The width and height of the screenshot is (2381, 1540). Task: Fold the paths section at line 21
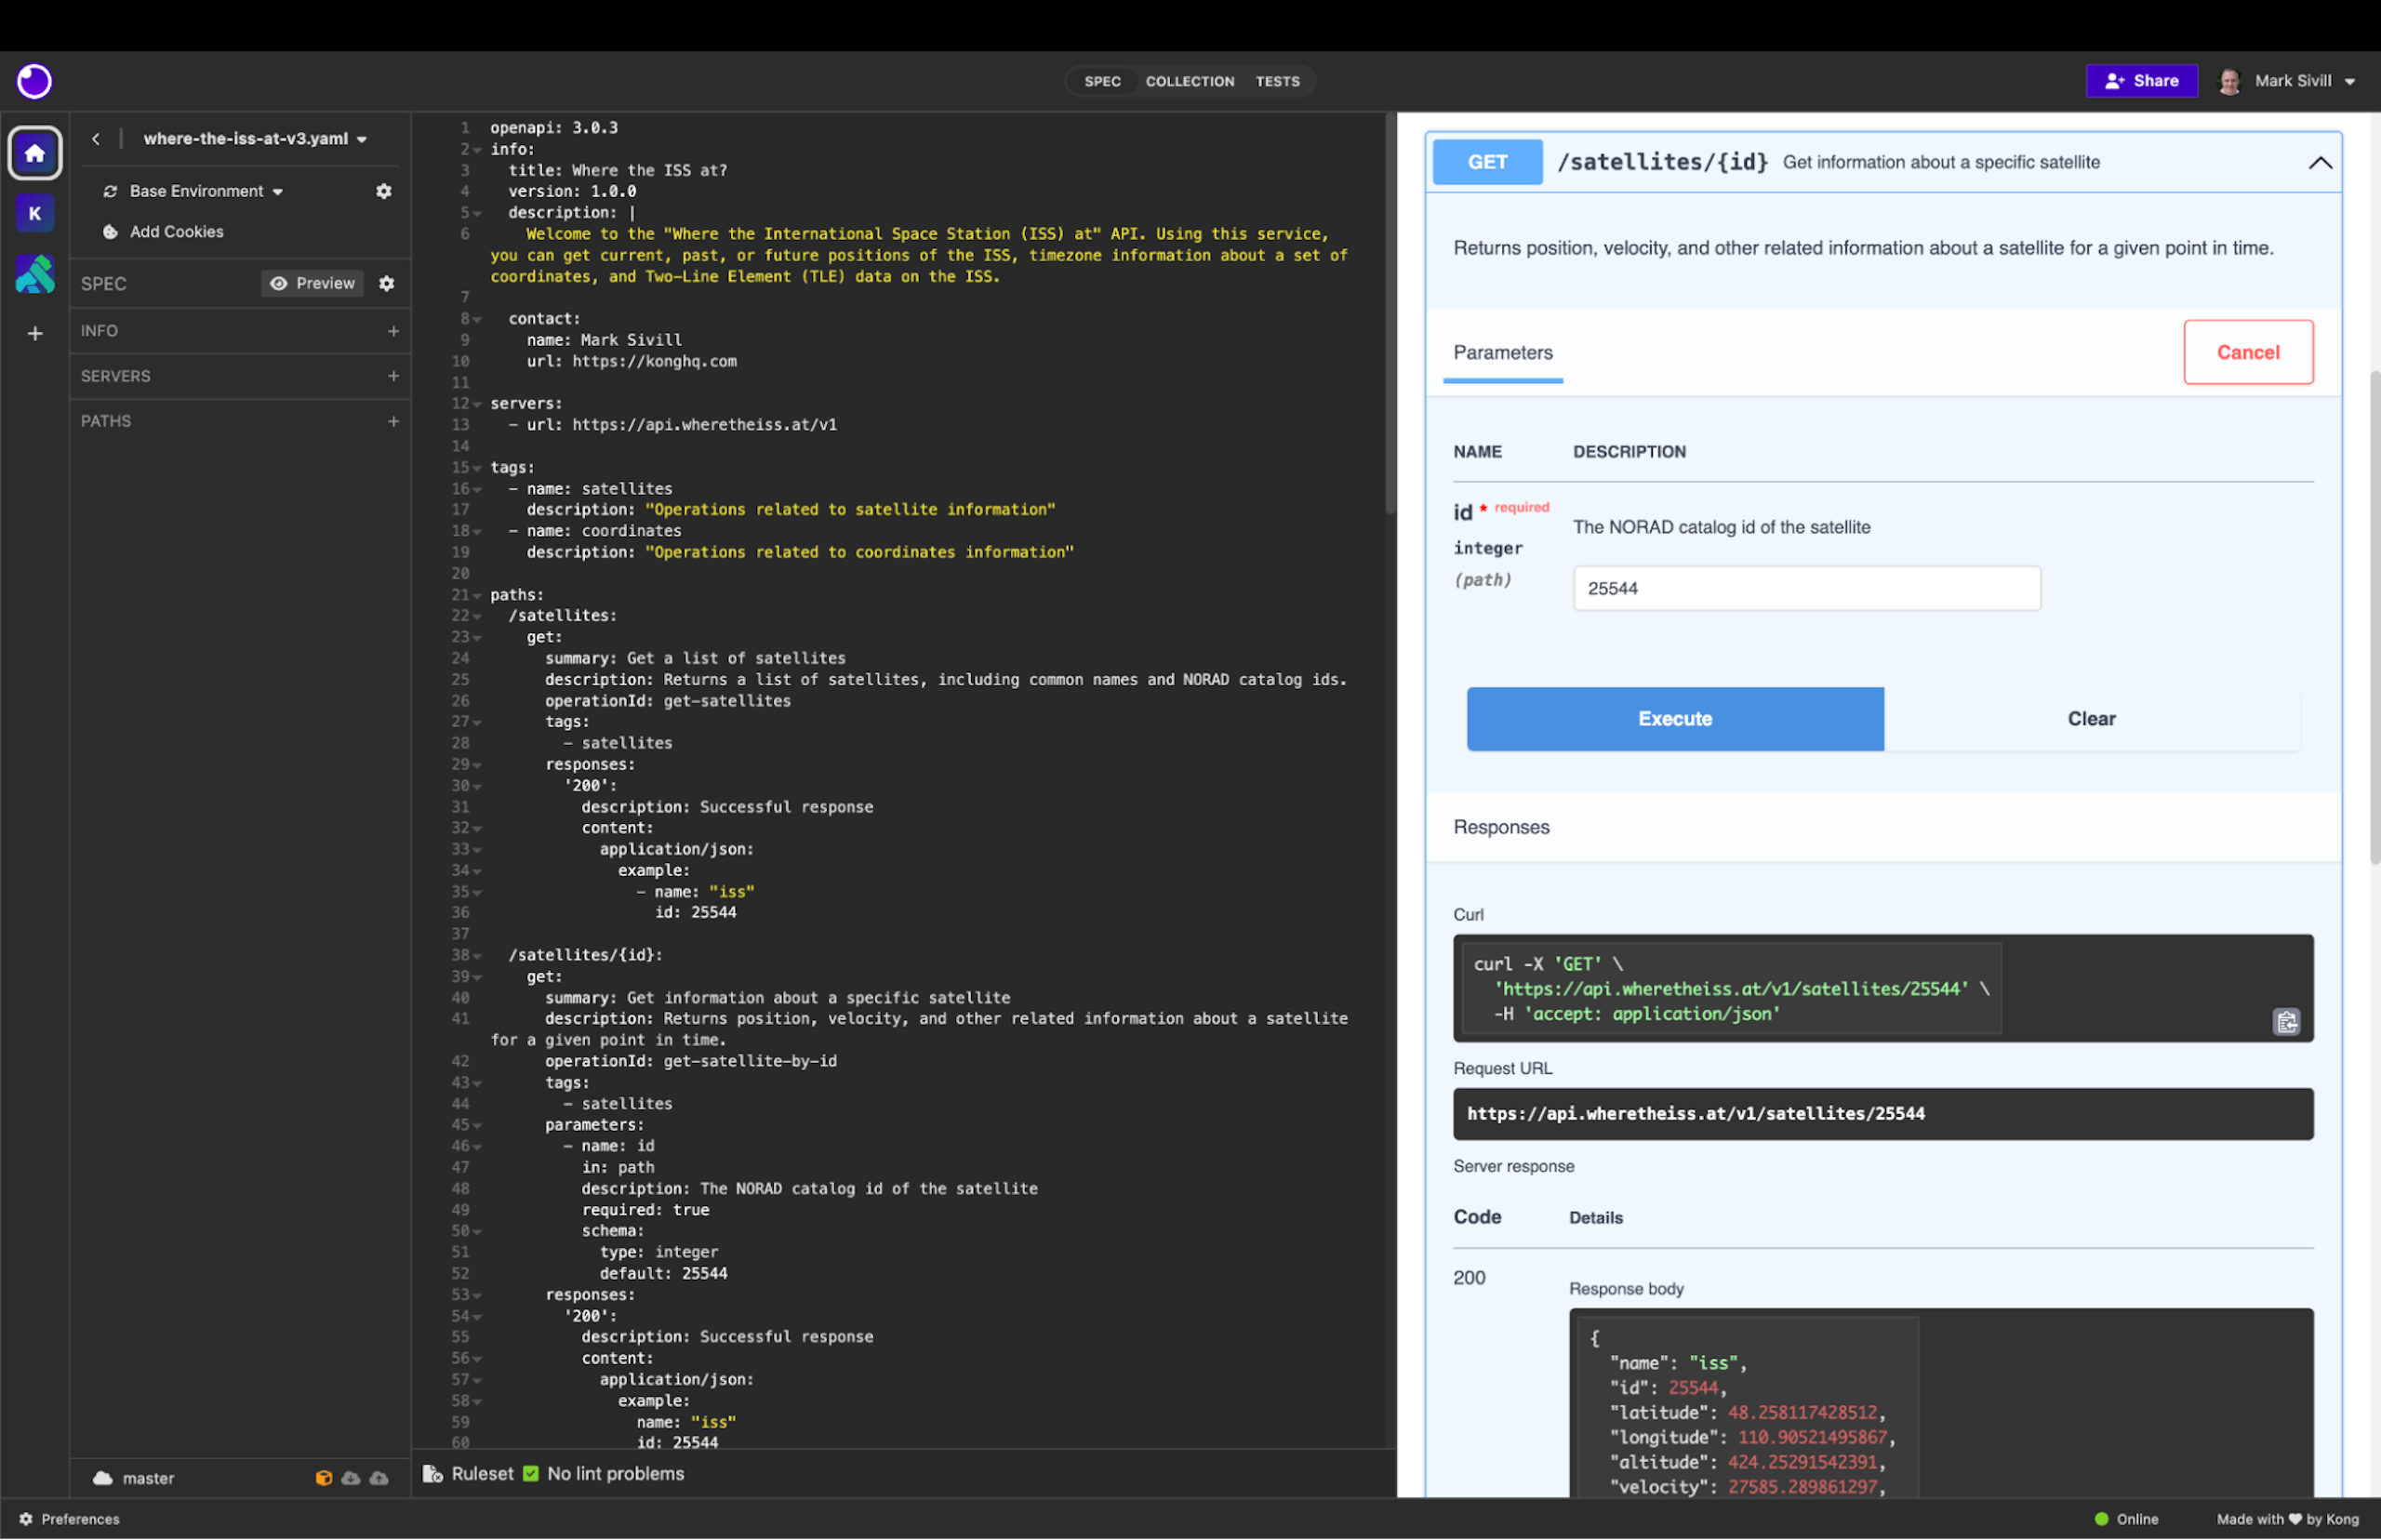click(477, 596)
